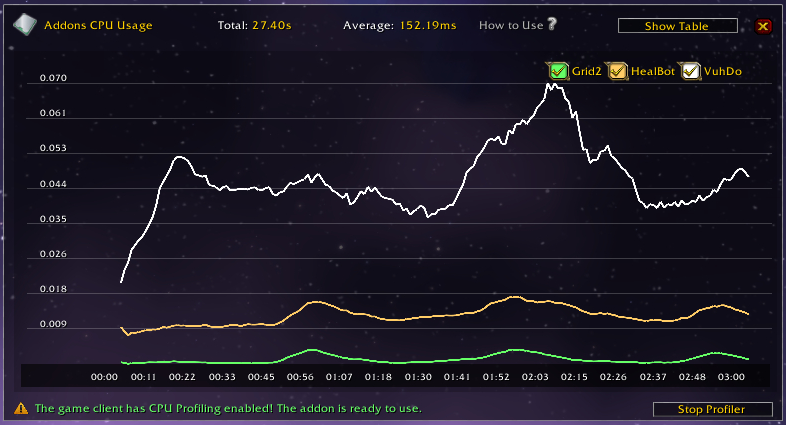This screenshot has height=425, width=786.
Task: Click the 00:56 time axis label
Action: tap(301, 377)
